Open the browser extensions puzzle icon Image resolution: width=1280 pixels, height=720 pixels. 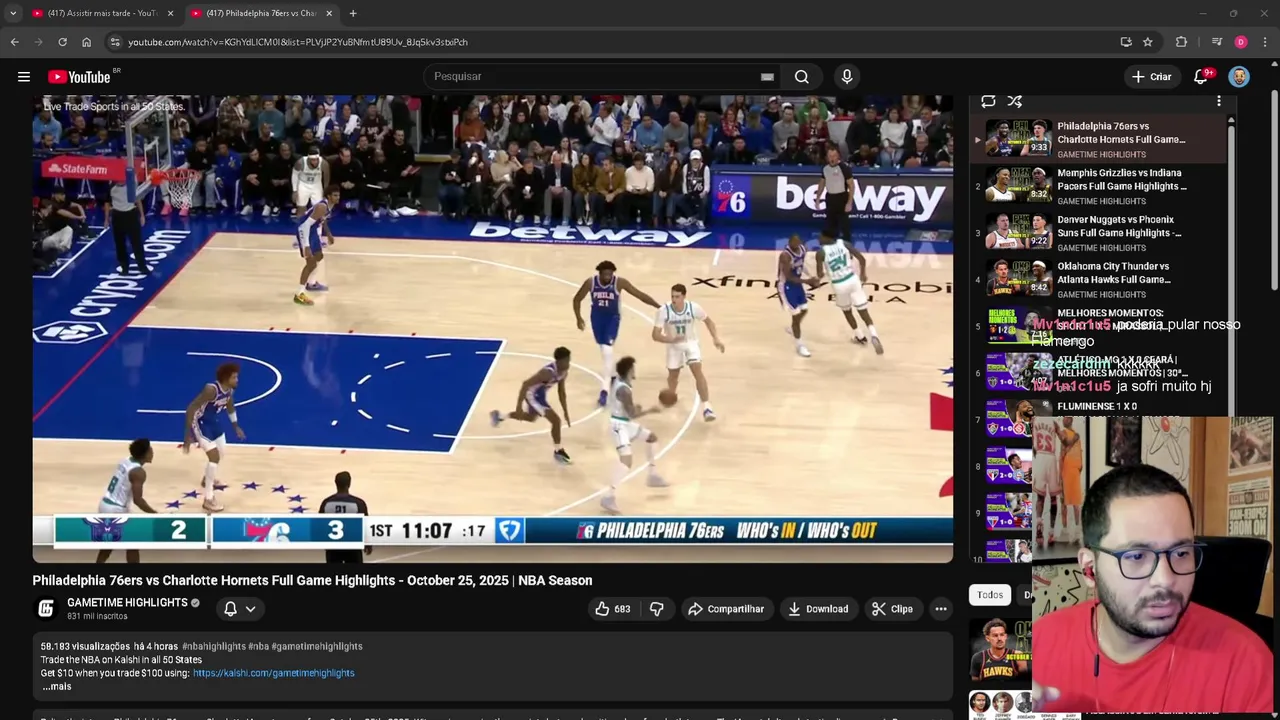[x=1181, y=42]
